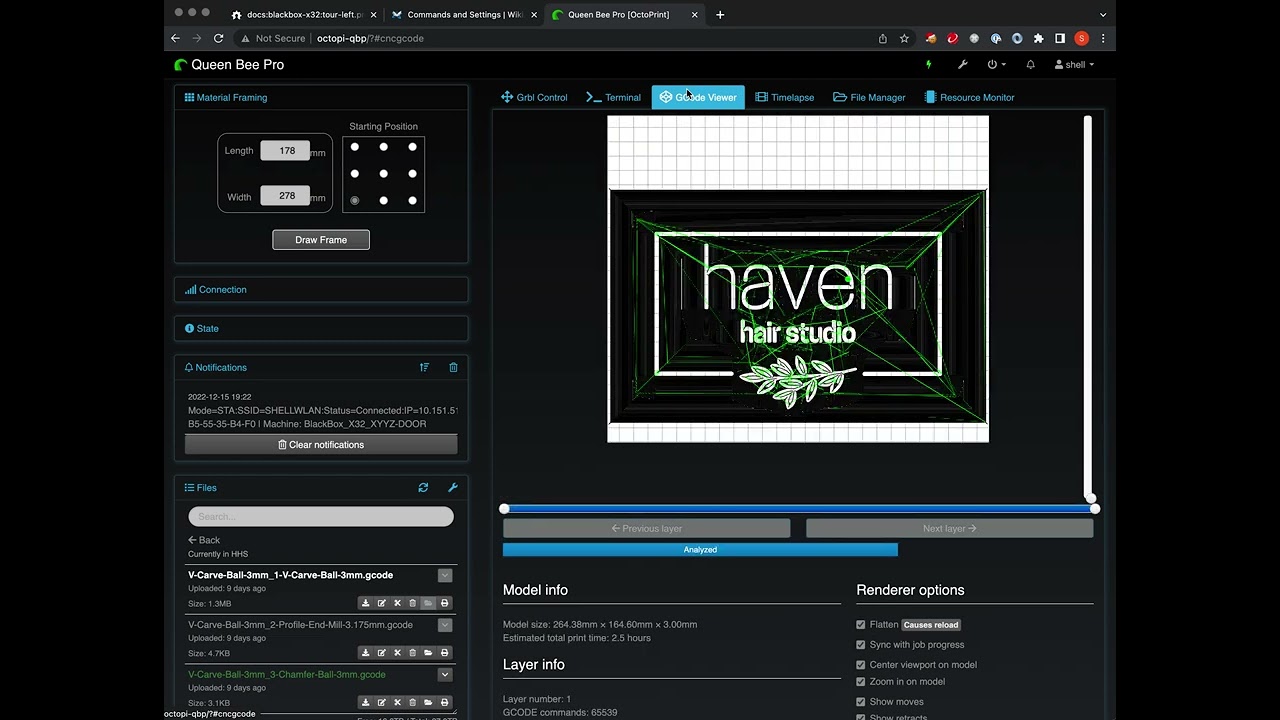
Task: Toggle the Flatten checkbox
Action: pyautogui.click(x=861, y=625)
